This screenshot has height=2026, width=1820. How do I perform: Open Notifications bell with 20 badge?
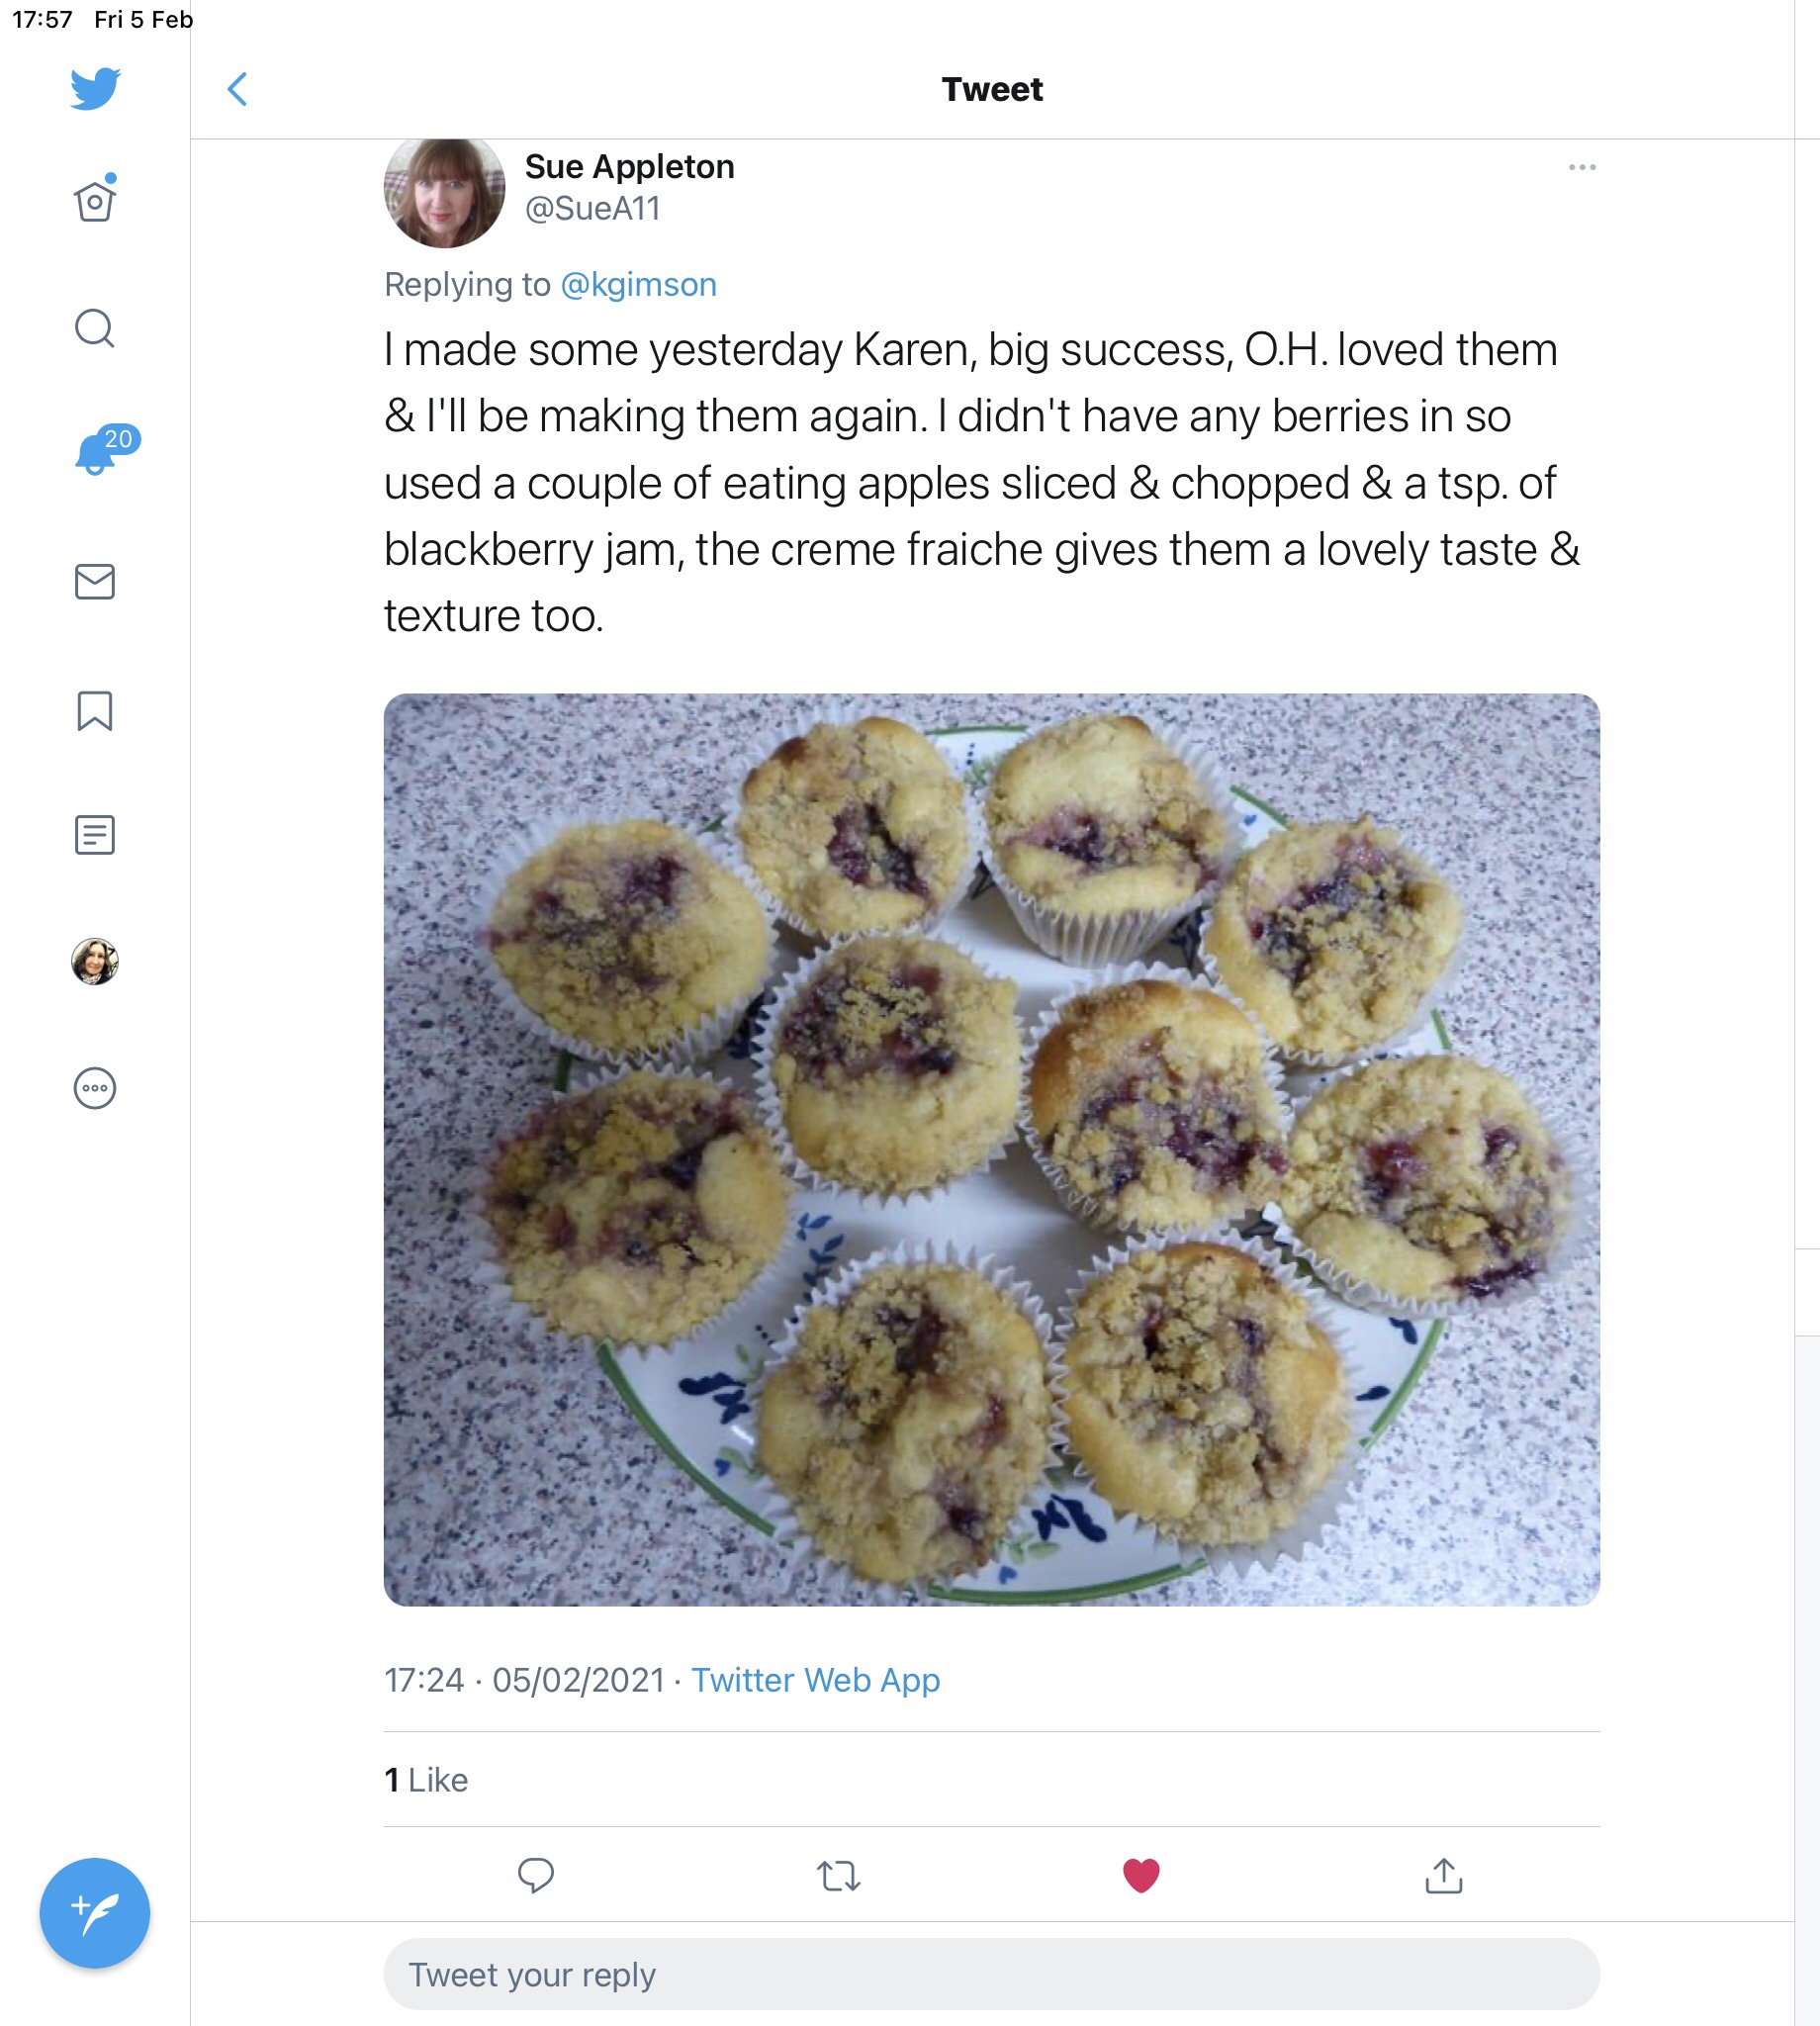97,452
